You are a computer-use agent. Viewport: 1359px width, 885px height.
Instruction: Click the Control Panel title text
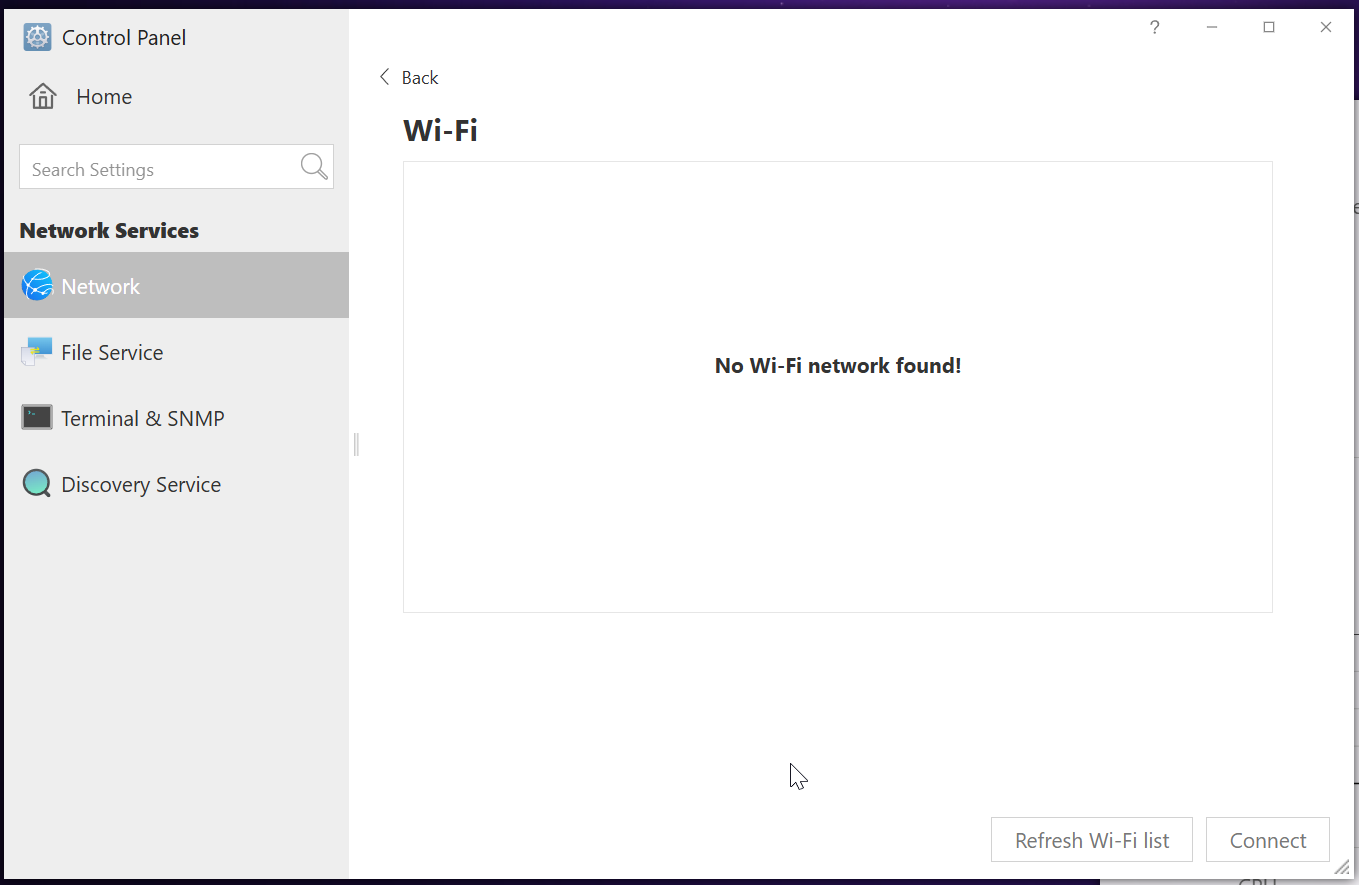[x=124, y=38]
